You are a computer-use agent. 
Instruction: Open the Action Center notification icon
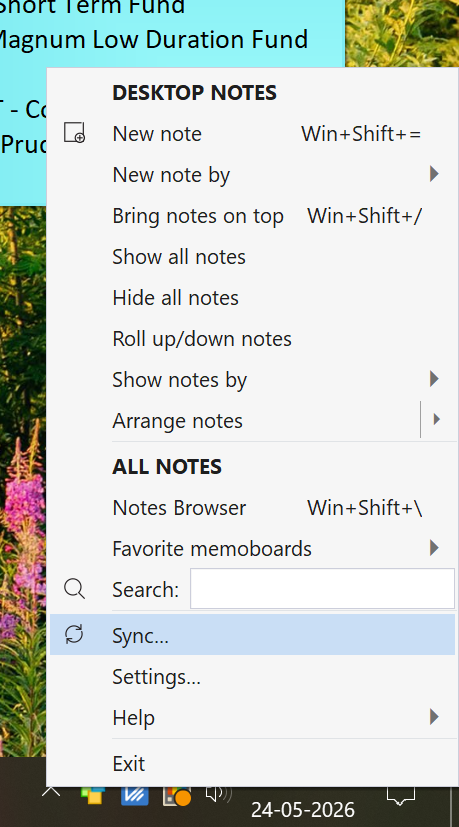(x=401, y=795)
